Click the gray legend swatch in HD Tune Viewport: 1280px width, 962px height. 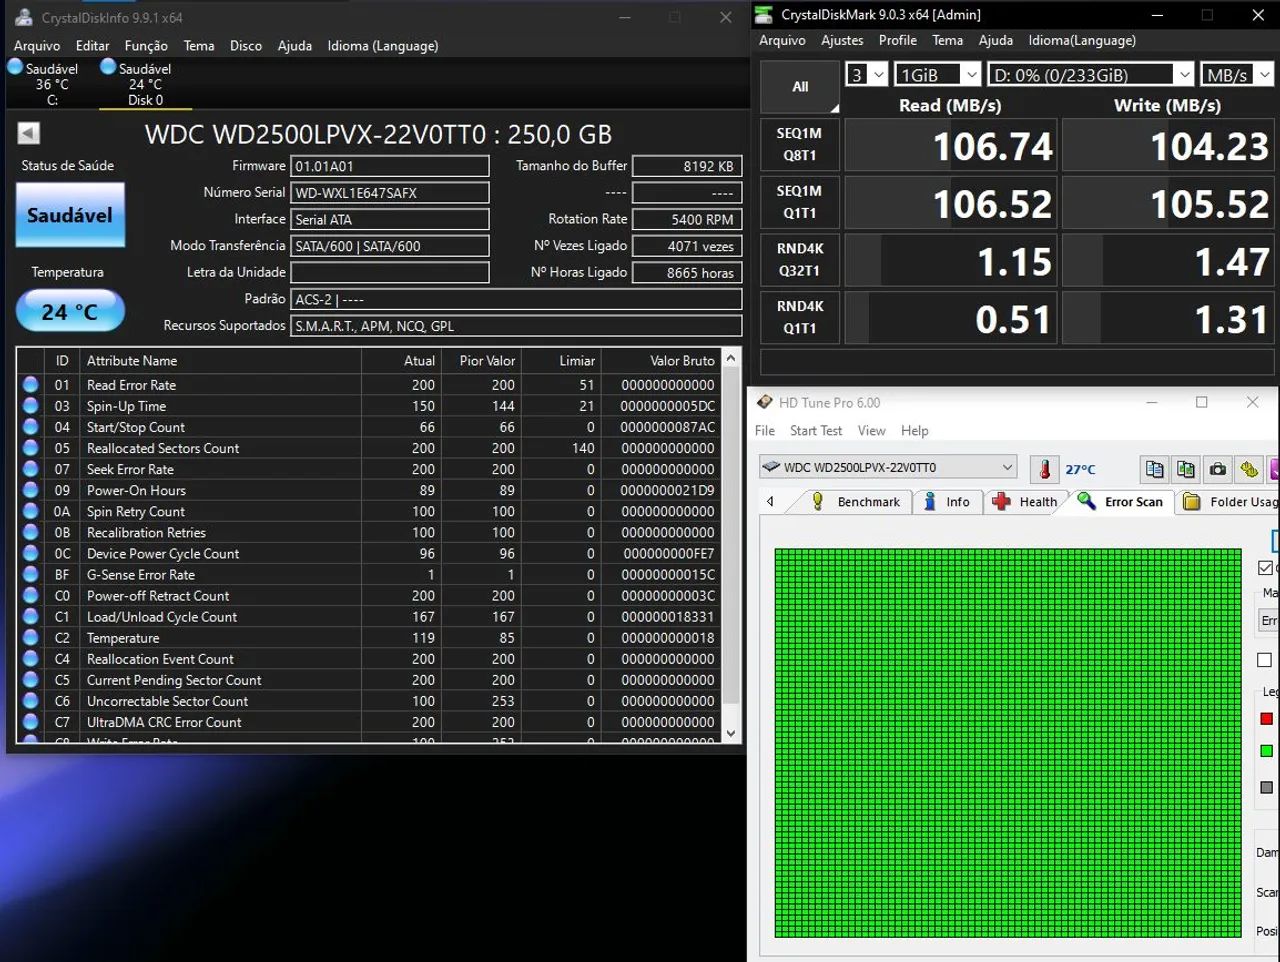tap(1266, 787)
